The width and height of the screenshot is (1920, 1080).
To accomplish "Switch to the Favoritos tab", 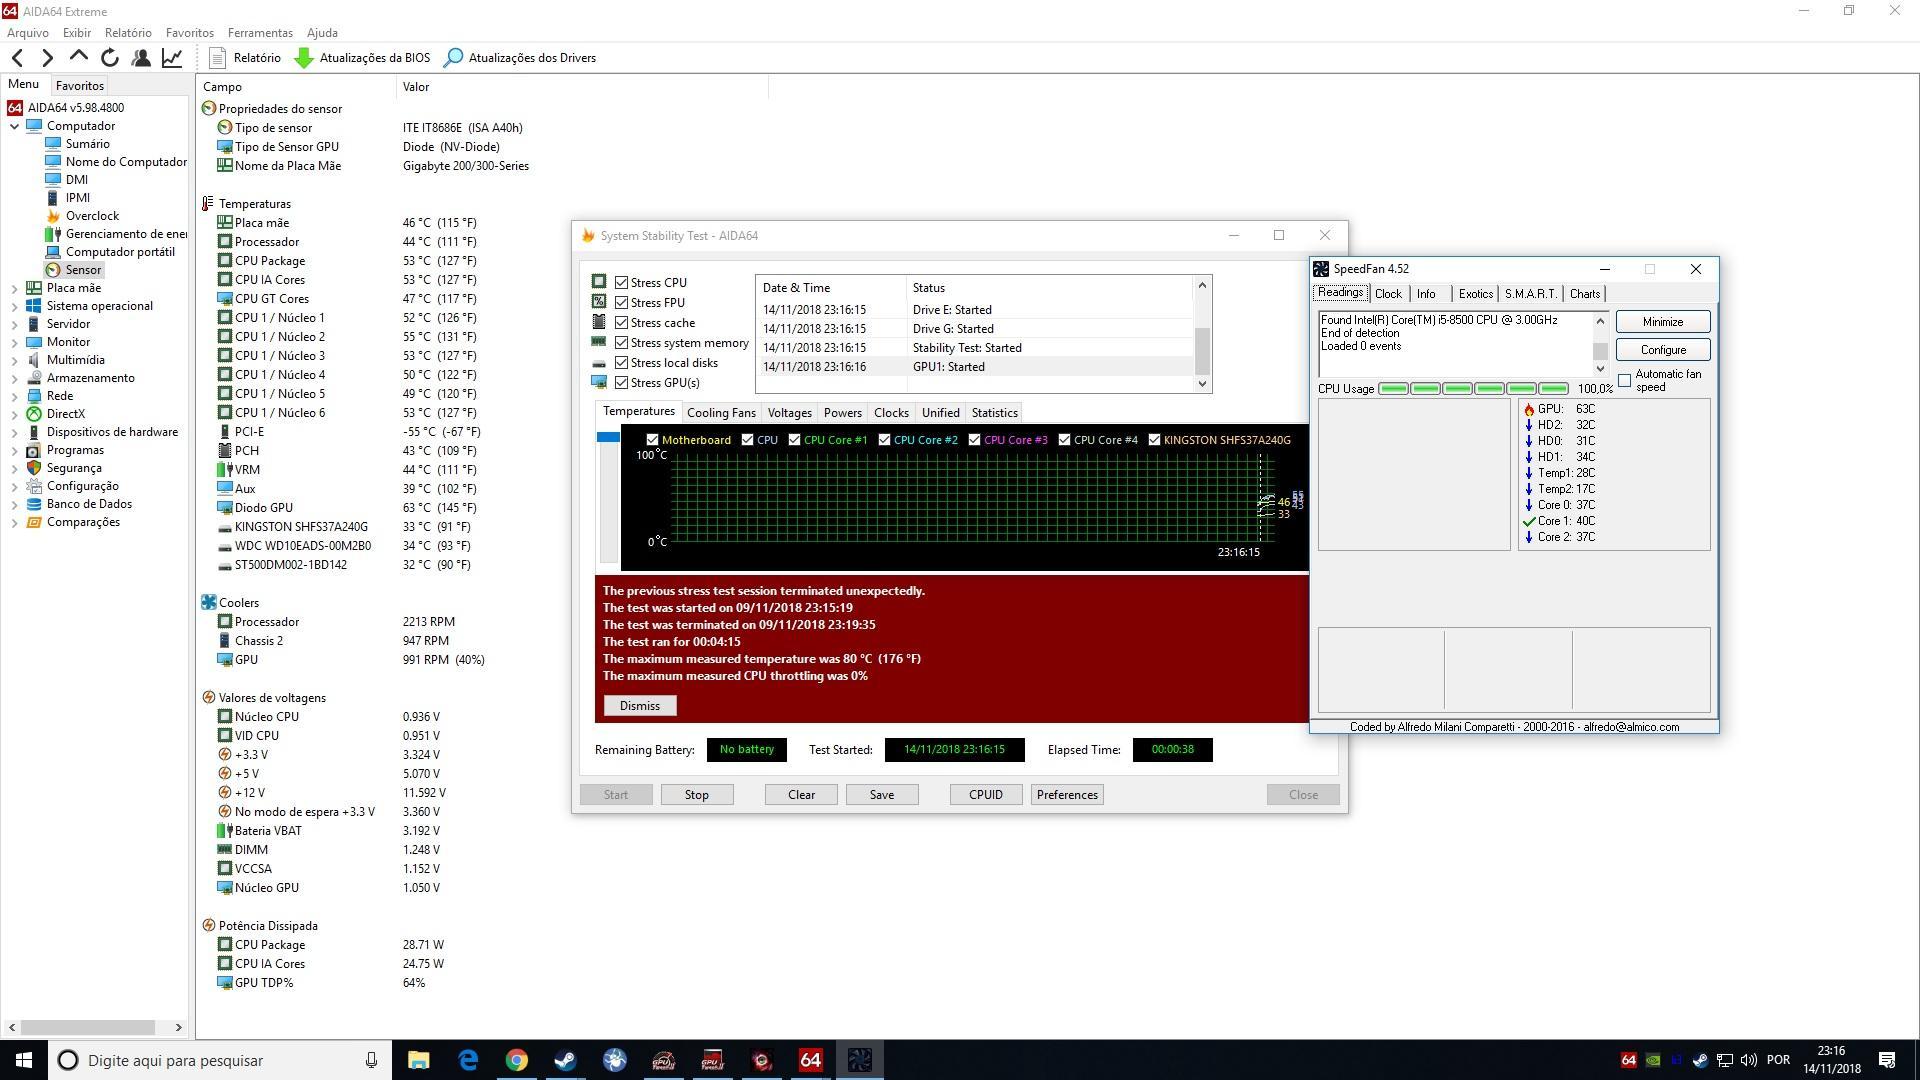I will [x=79, y=86].
